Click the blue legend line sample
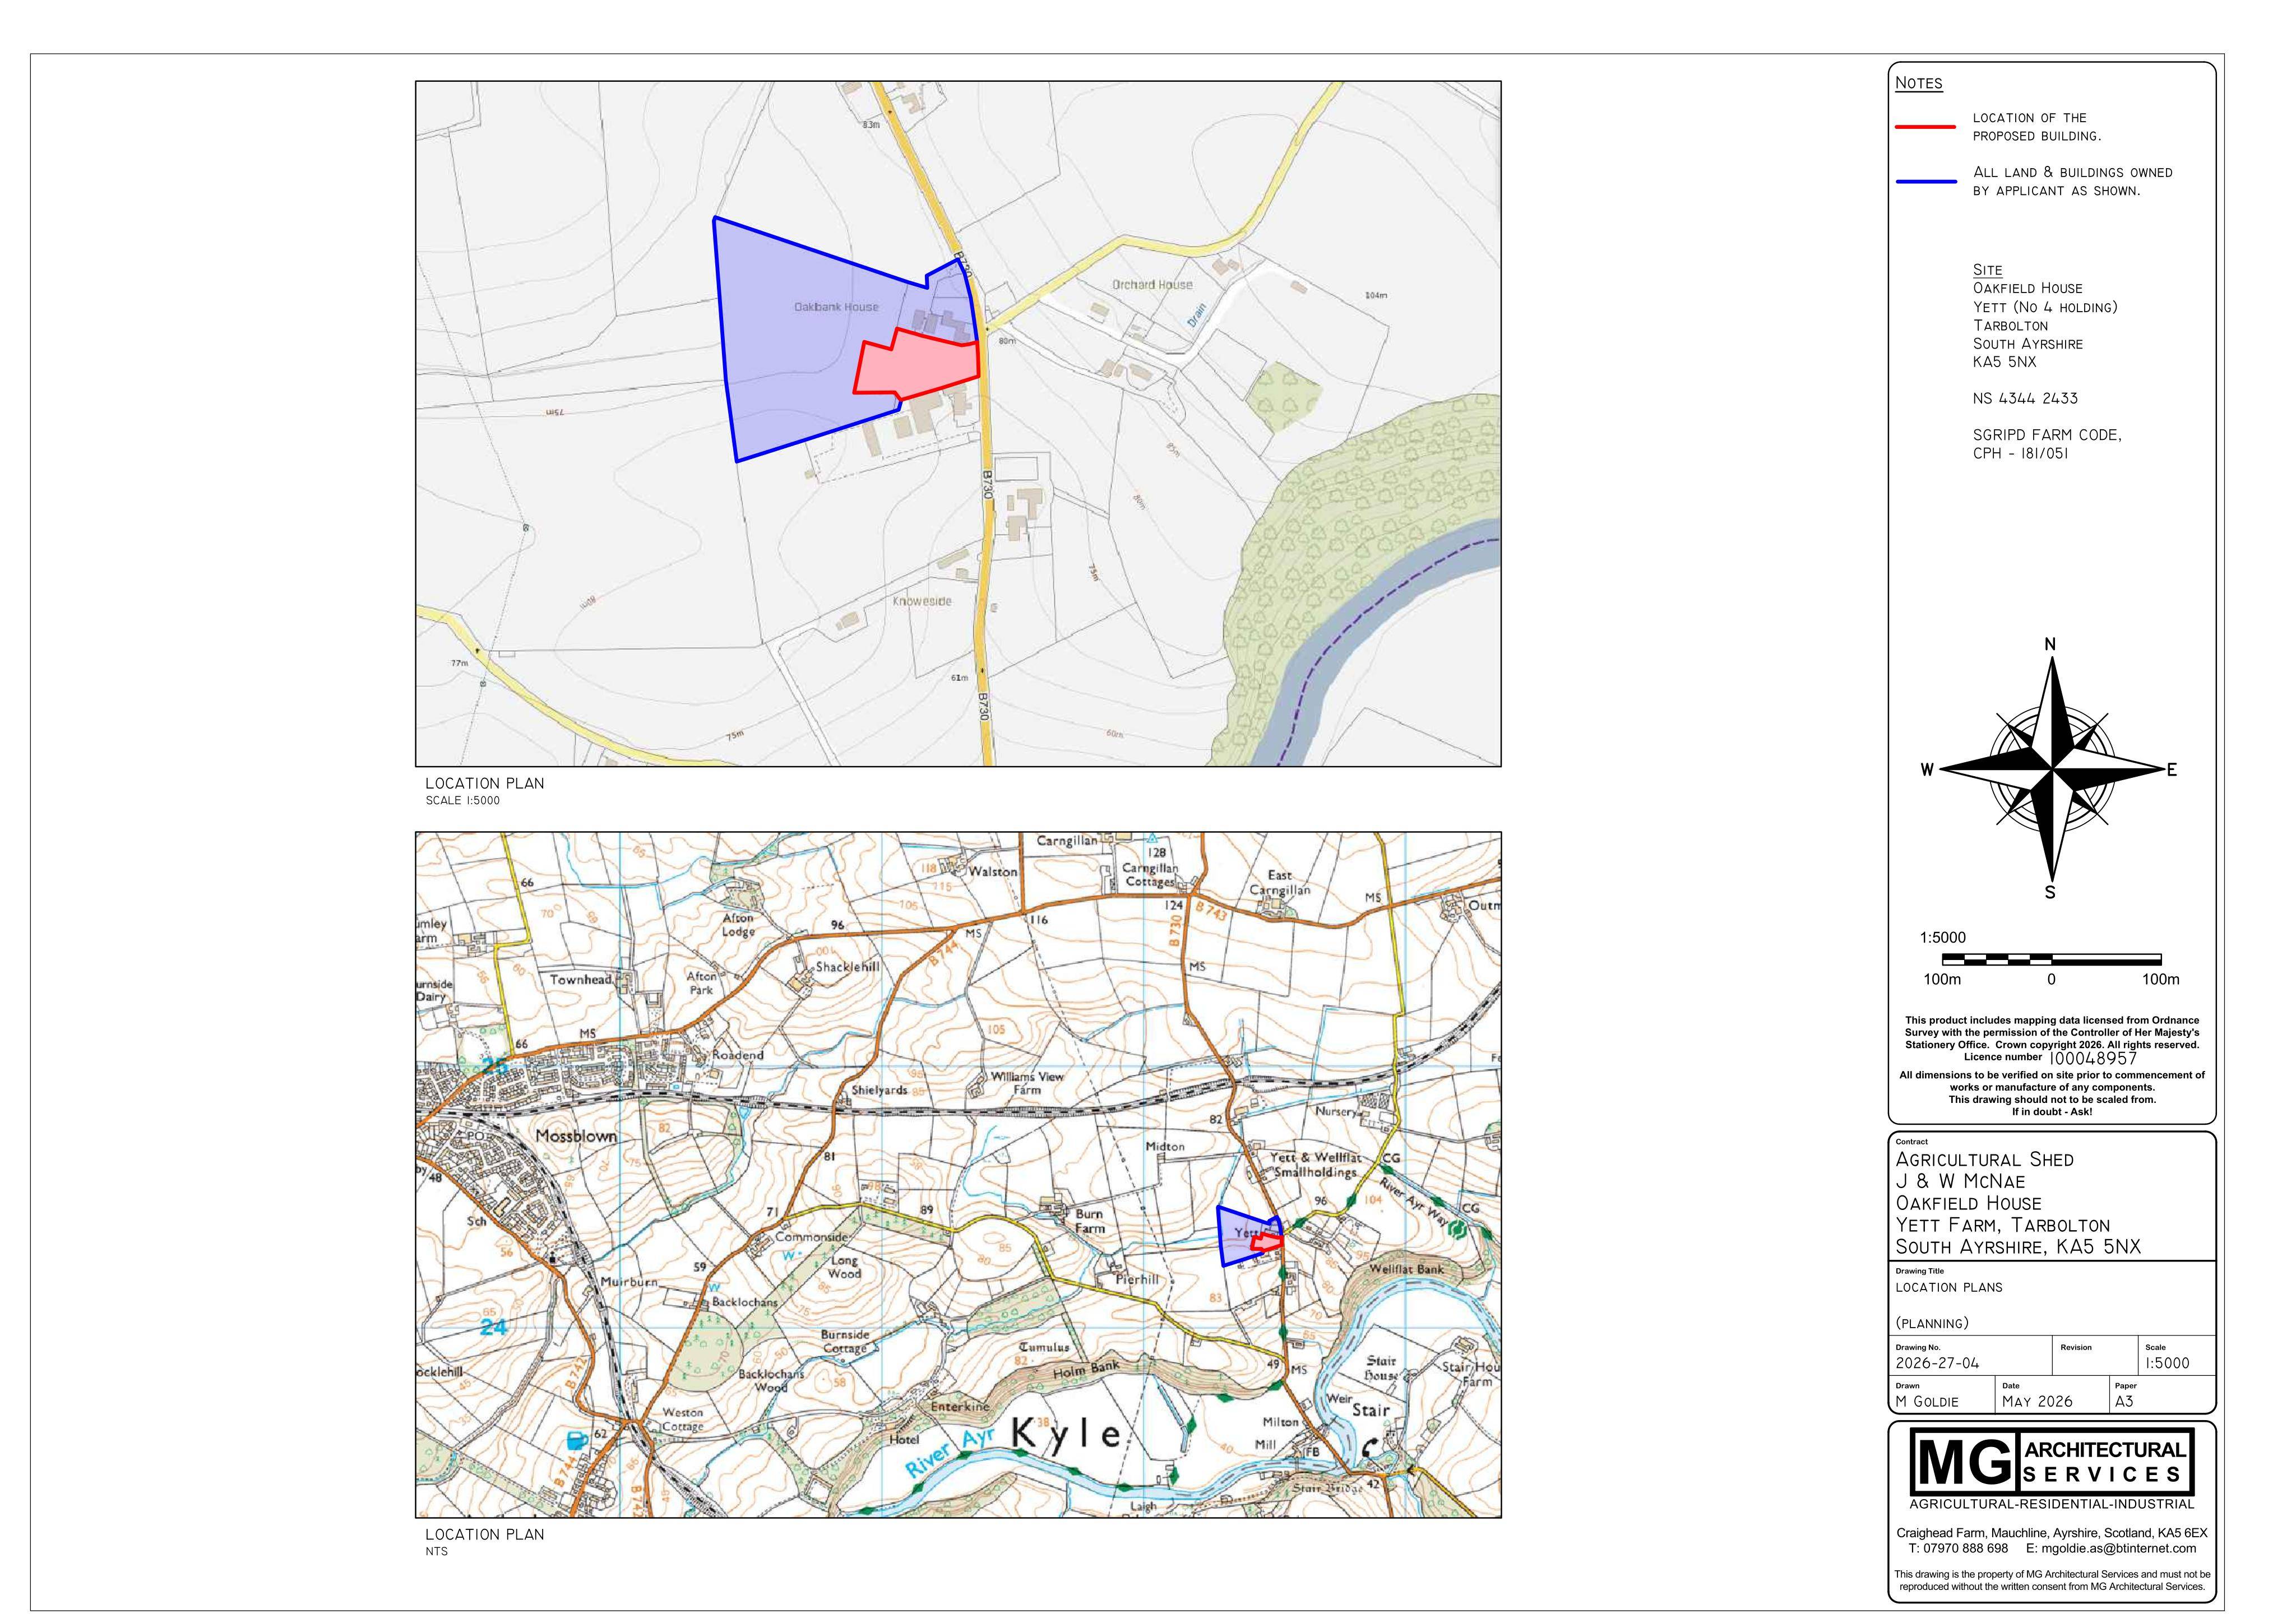Viewport: 2296px width, 1623px height. (x=1925, y=182)
